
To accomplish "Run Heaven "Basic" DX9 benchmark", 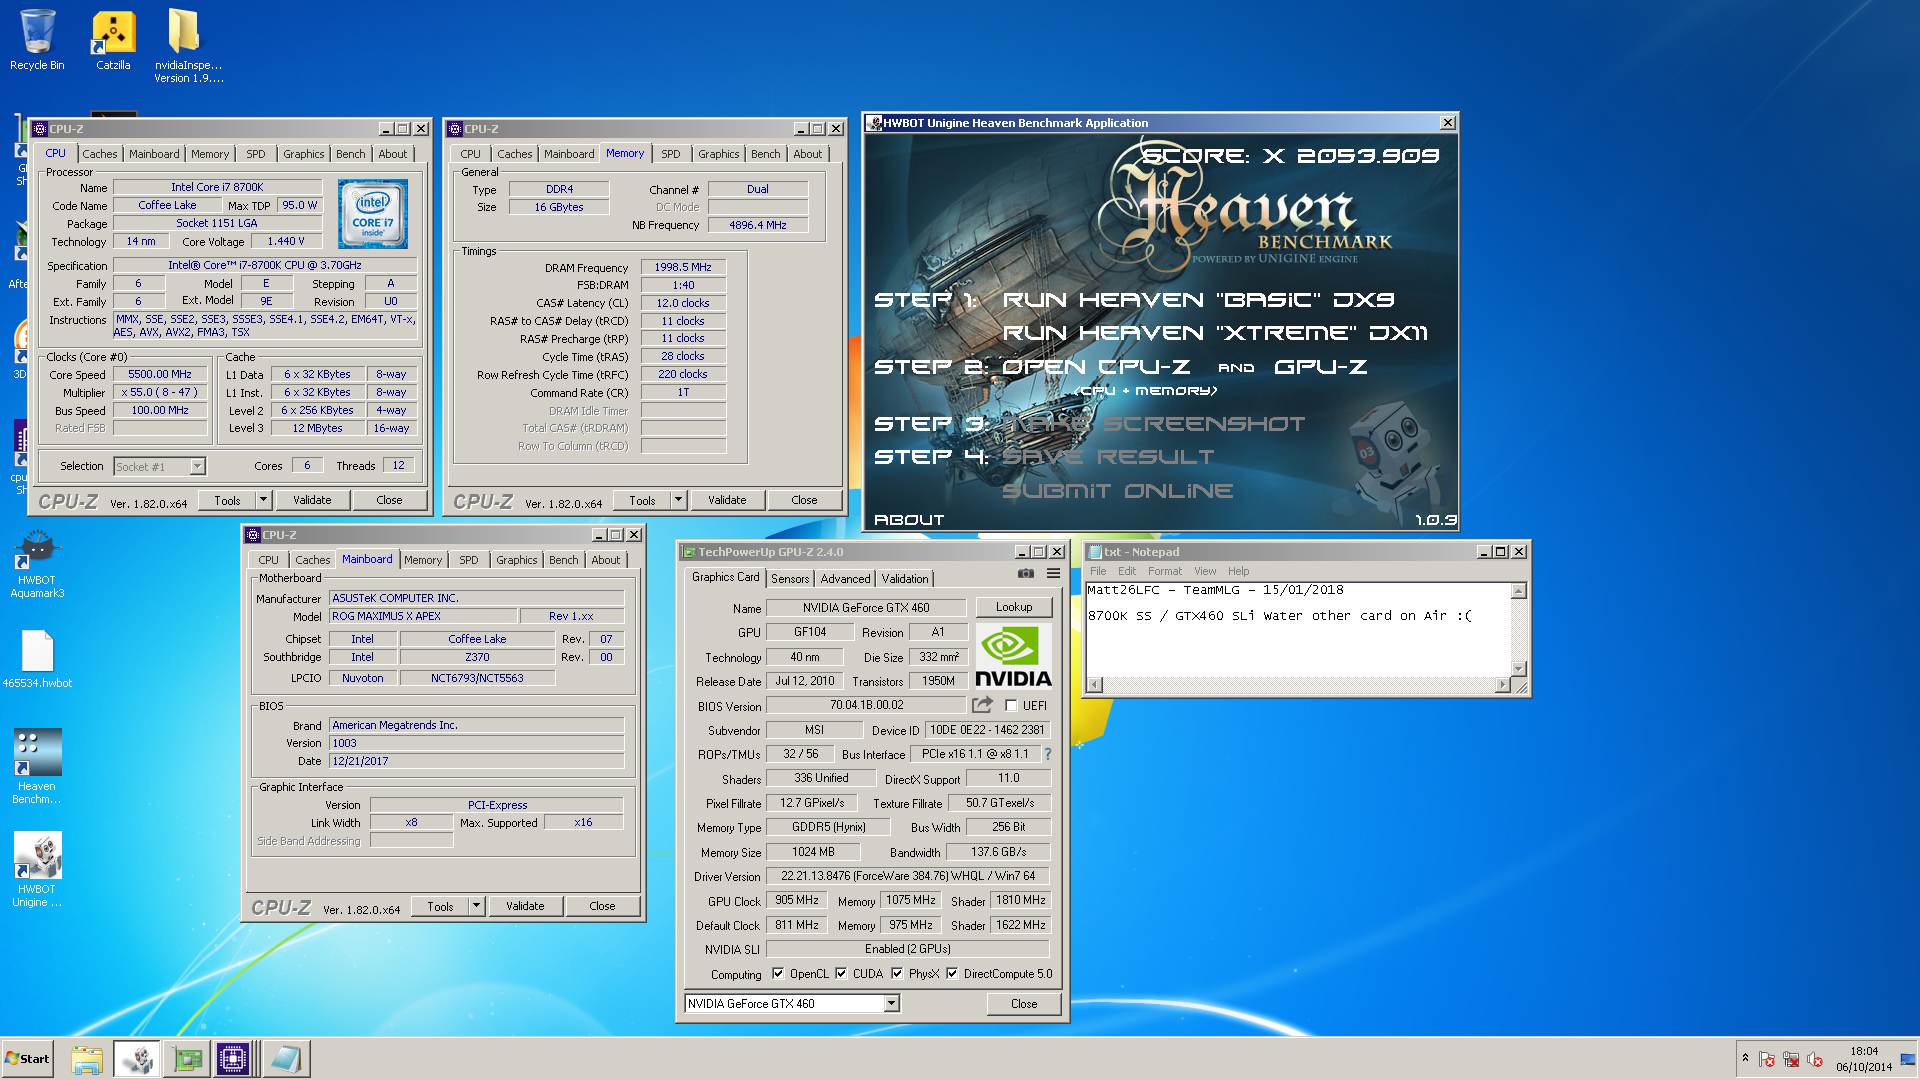I will pyautogui.click(x=1198, y=300).
